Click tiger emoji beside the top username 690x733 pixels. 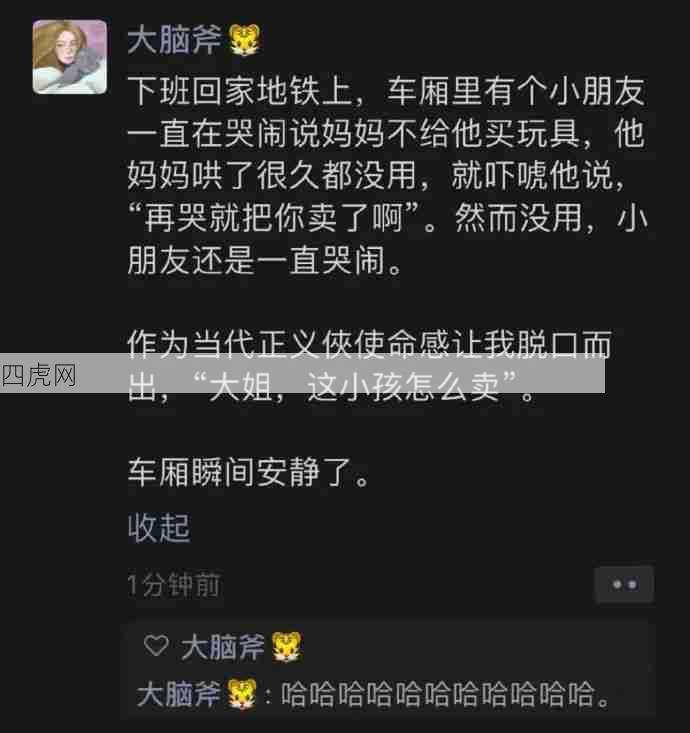pos(244,40)
